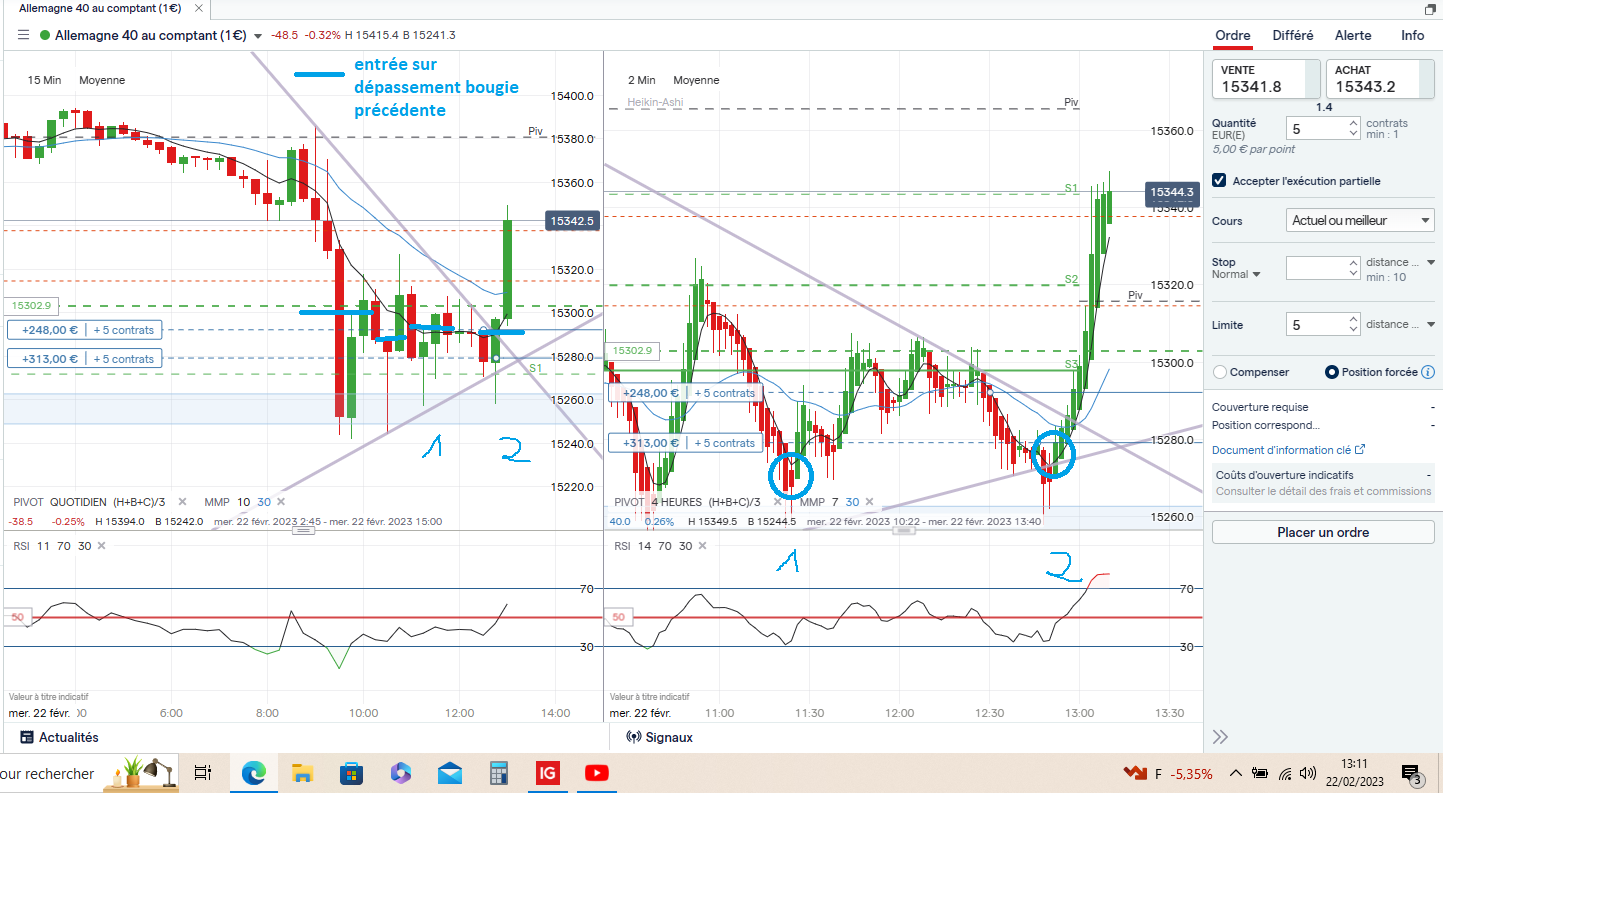Uncheck Accepter l'exécution partielle checkbox
The width and height of the screenshot is (1600, 900).
tap(1219, 181)
